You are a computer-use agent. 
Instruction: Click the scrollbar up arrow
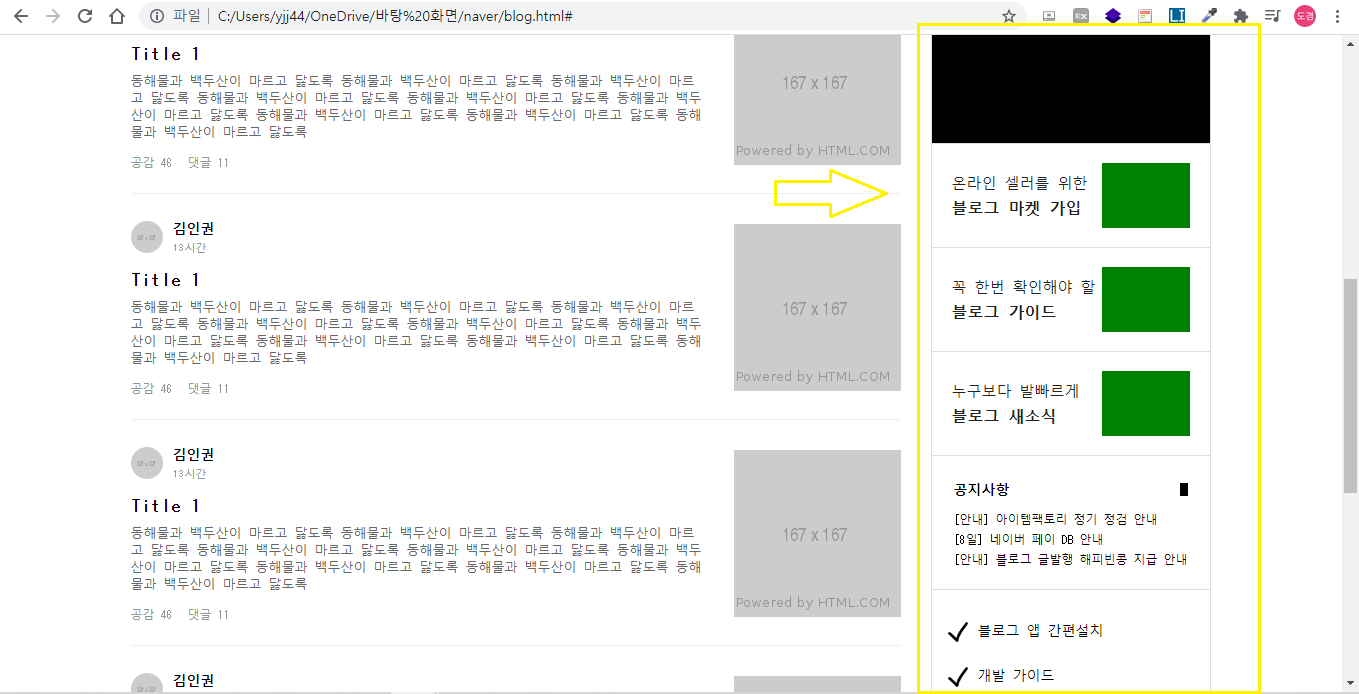1350,43
